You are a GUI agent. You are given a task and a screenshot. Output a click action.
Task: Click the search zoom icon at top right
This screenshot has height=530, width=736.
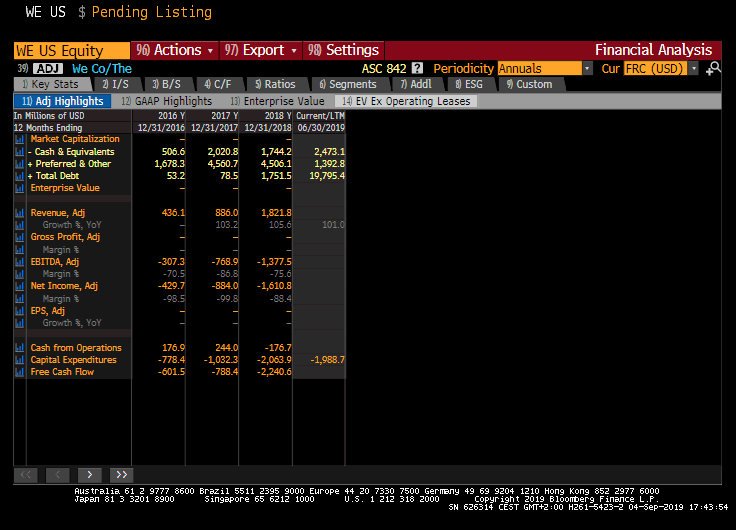pyautogui.click(x=713, y=68)
